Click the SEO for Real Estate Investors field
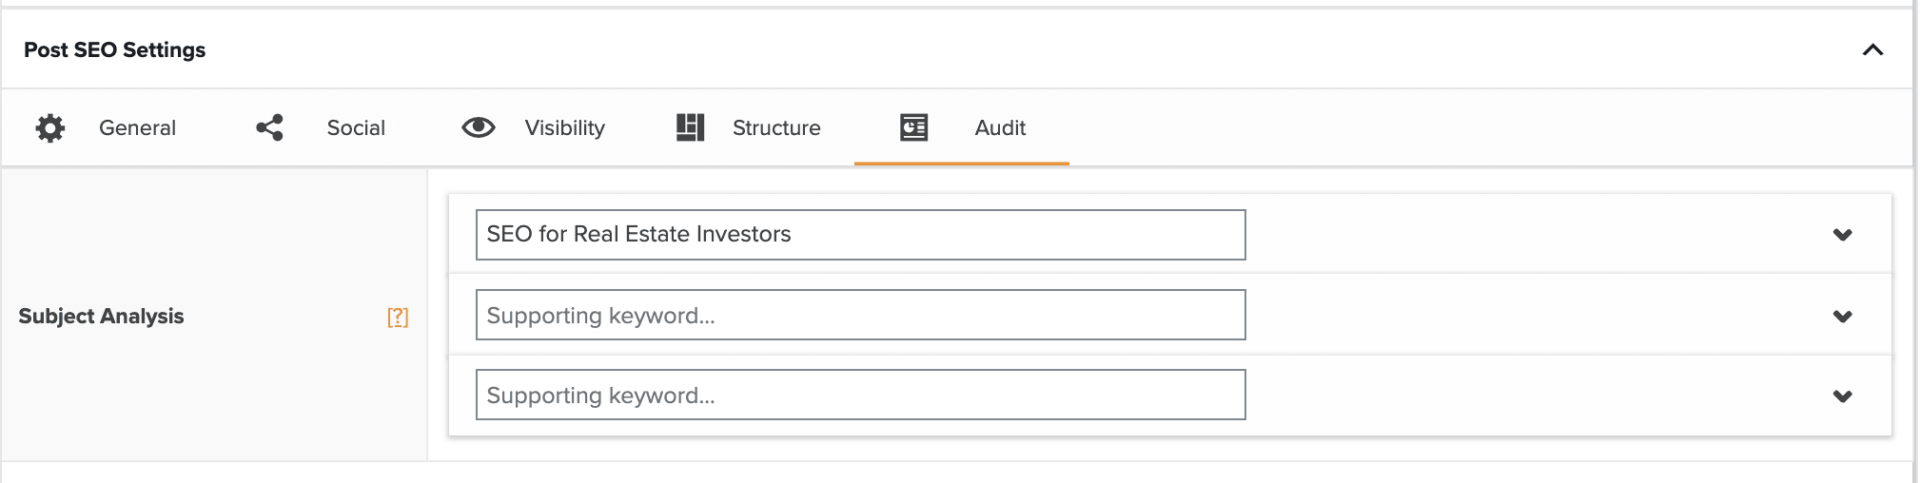 coord(860,235)
